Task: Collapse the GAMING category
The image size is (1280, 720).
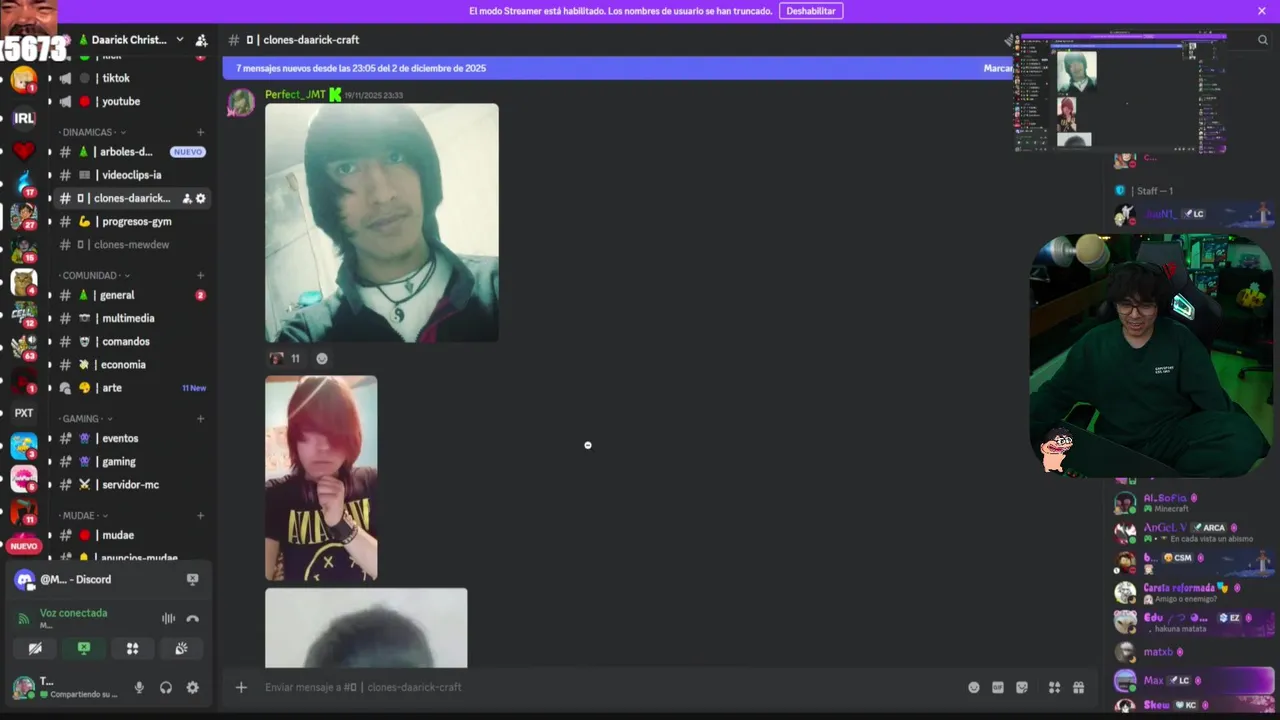Action: point(86,418)
